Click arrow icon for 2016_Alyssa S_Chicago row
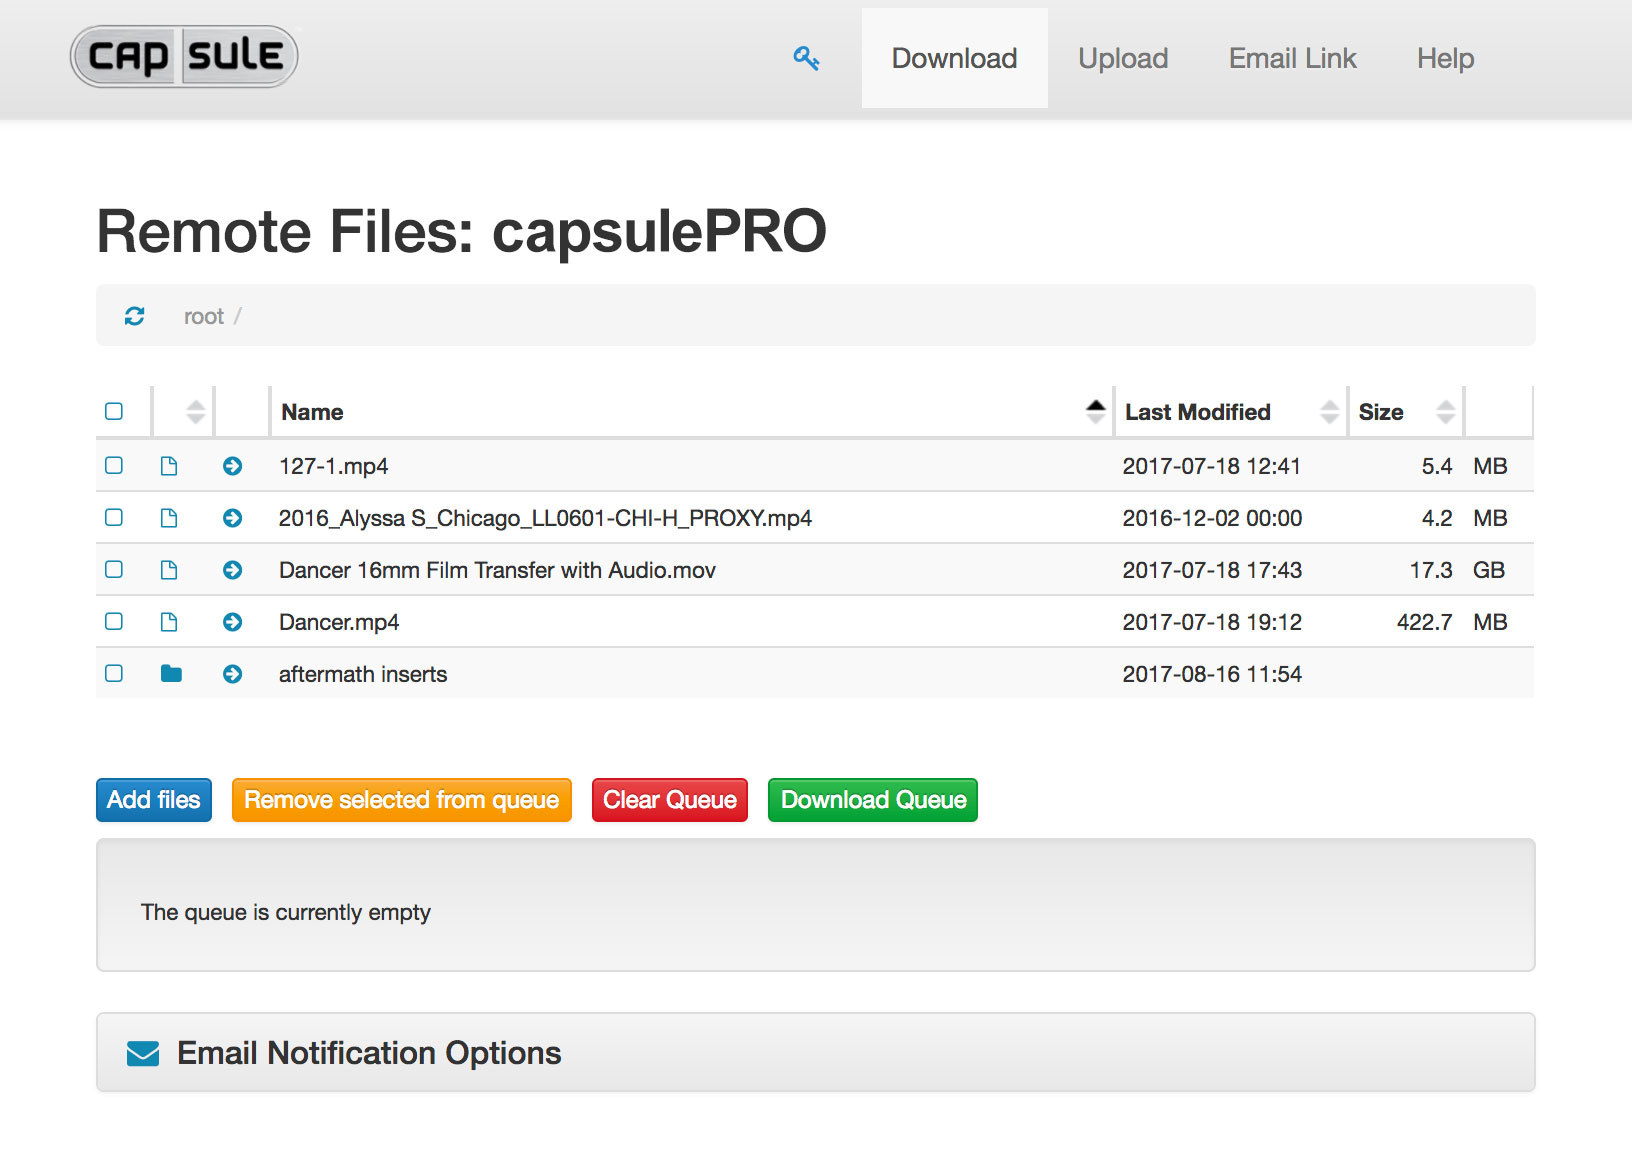Screen dimensions: 1632x1164 pyautogui.click(x=233, y=518)
